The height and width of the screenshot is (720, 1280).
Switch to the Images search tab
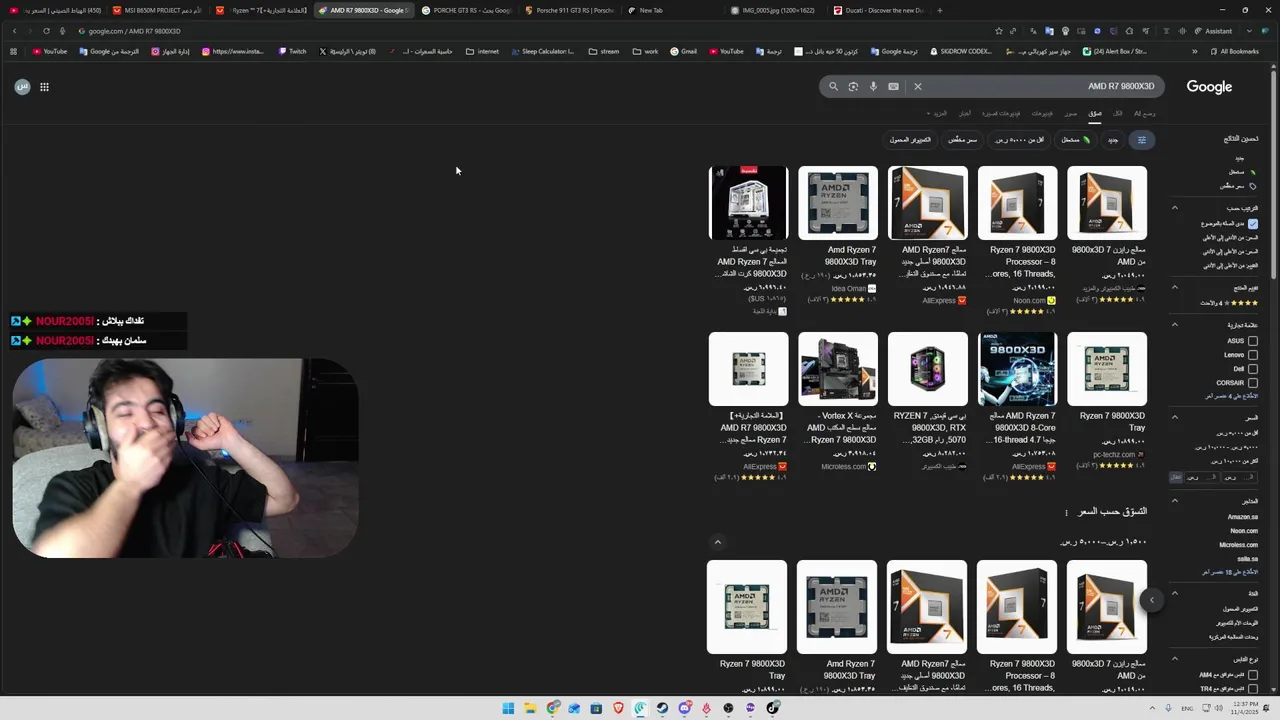click(x=1071, y=114)
